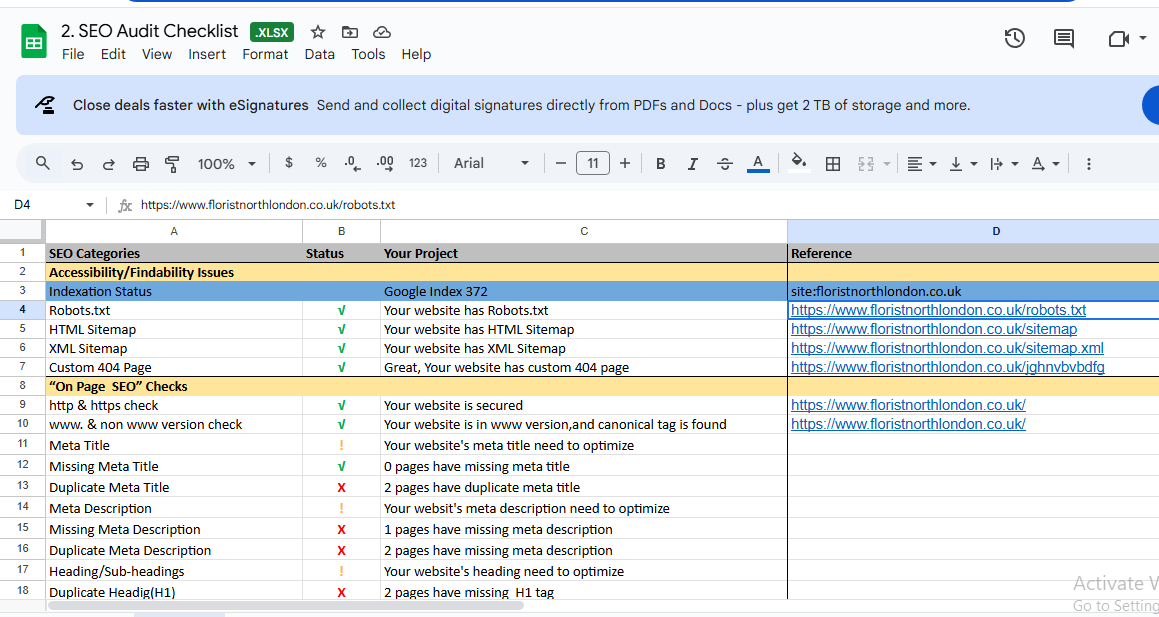Open the text color picker
Viewport: 1159px width, 617px height.
point(758,163)
